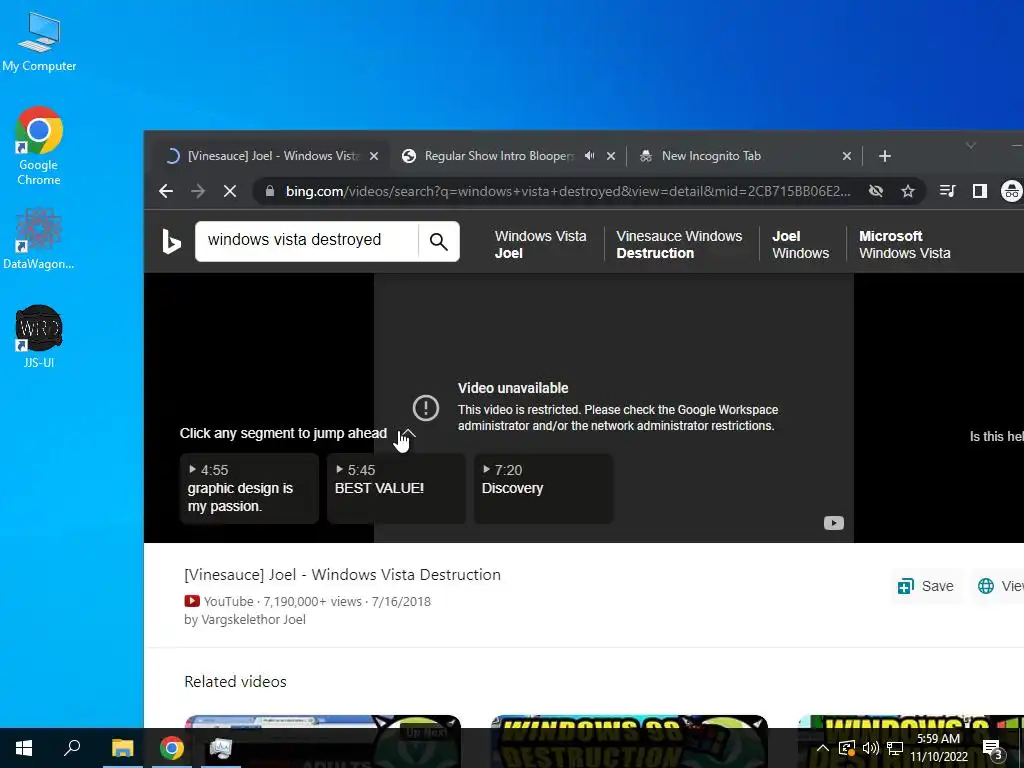Close the New Incognito Tab
Image resolution: width=1024 pixels, height=768 pixels.
tap(846, 156)
